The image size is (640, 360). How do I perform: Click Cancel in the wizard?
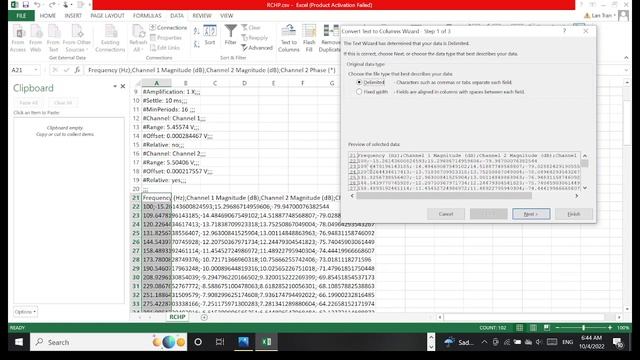click(446, 214)
